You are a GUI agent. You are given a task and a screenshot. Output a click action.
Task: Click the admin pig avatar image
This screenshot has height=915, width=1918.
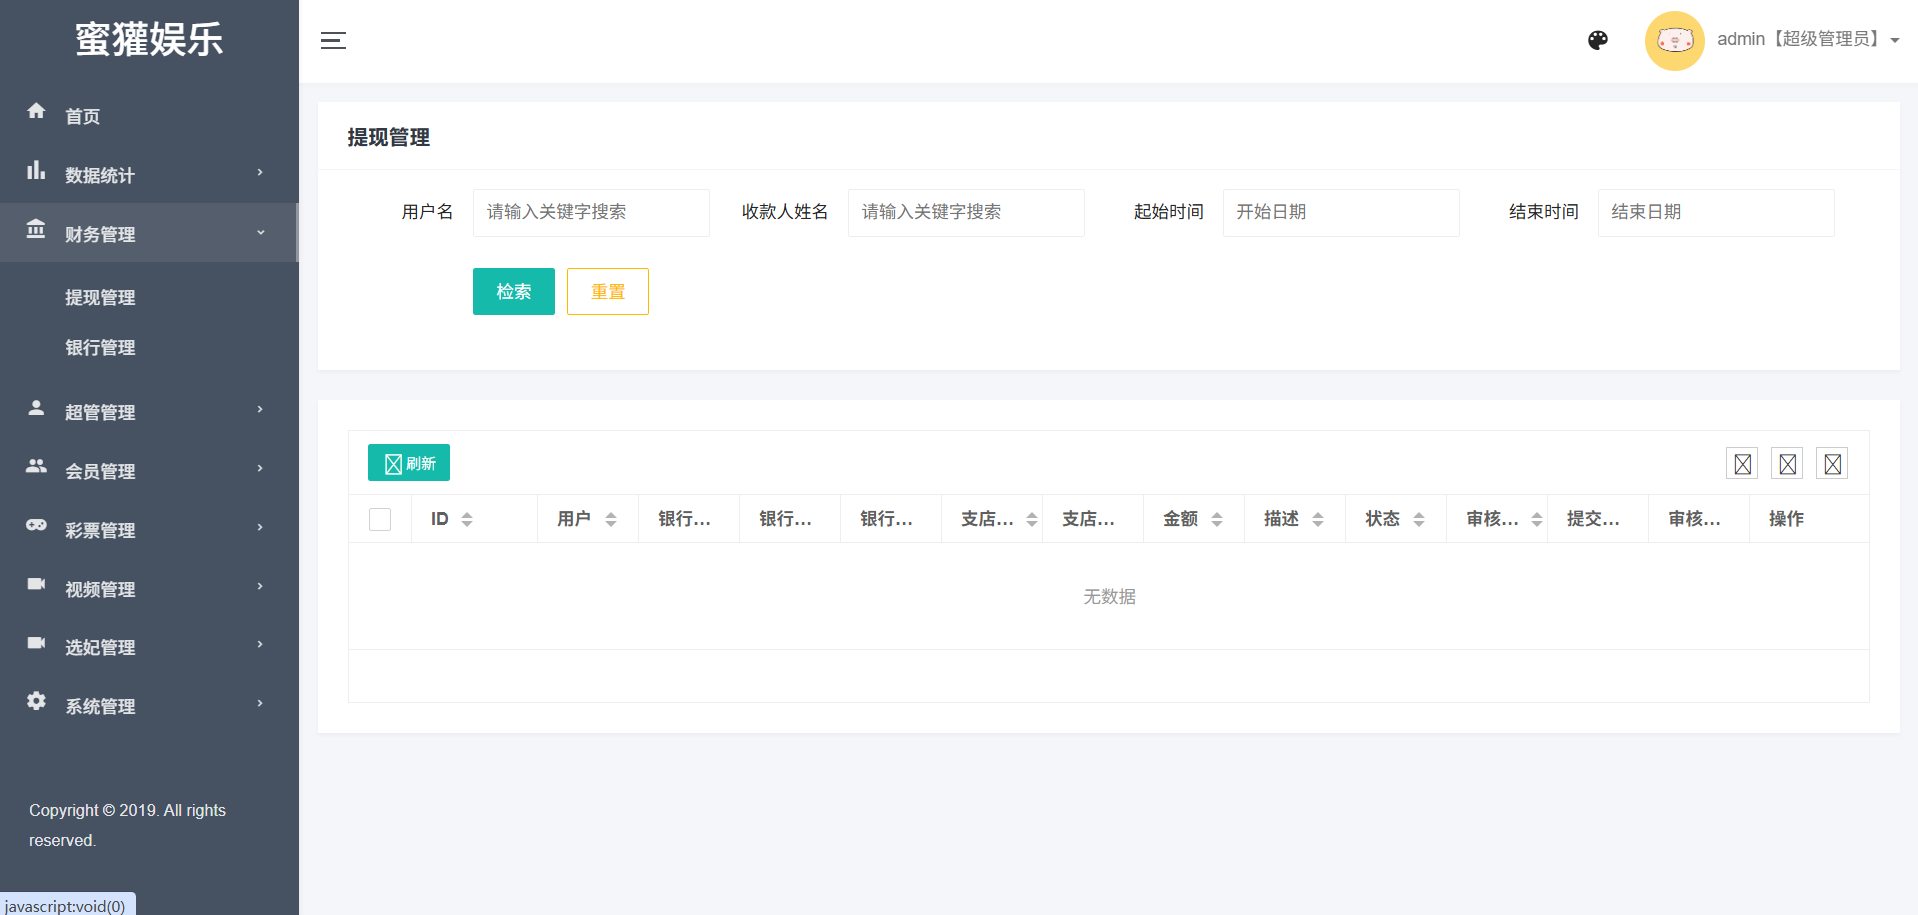pos(1674,41)
